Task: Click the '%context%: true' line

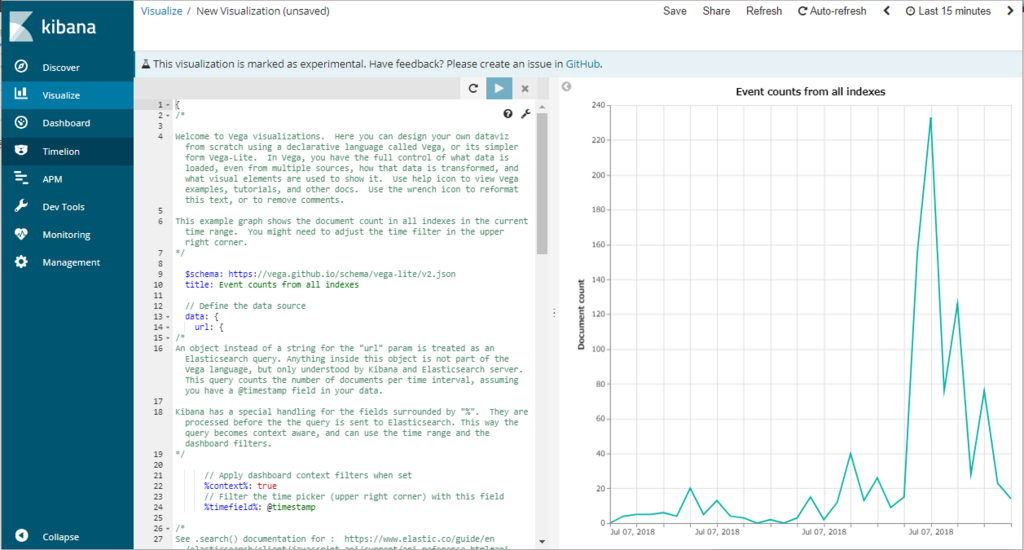Action: 240,486
